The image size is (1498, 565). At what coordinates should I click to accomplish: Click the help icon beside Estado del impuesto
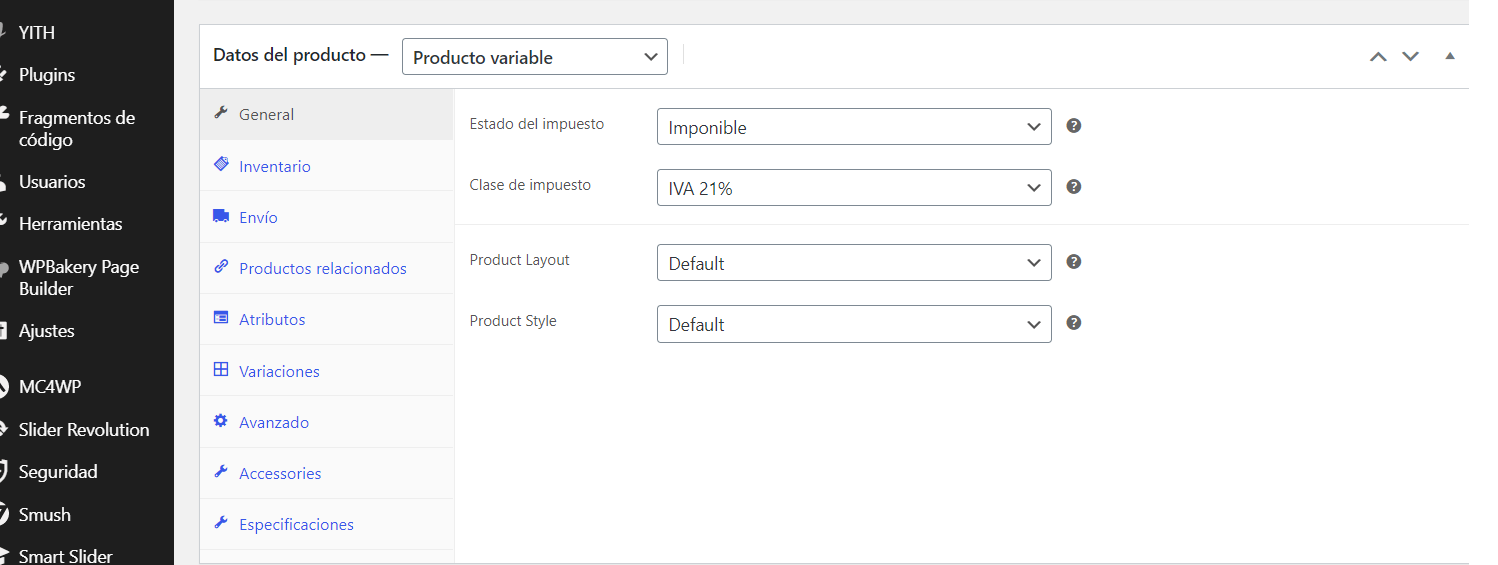point(1074,126)
